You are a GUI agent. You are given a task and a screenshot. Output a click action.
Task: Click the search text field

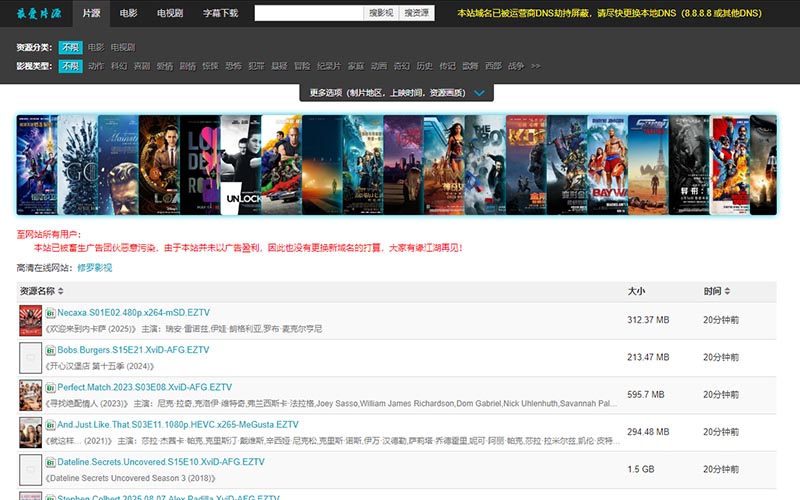[309, 13]
